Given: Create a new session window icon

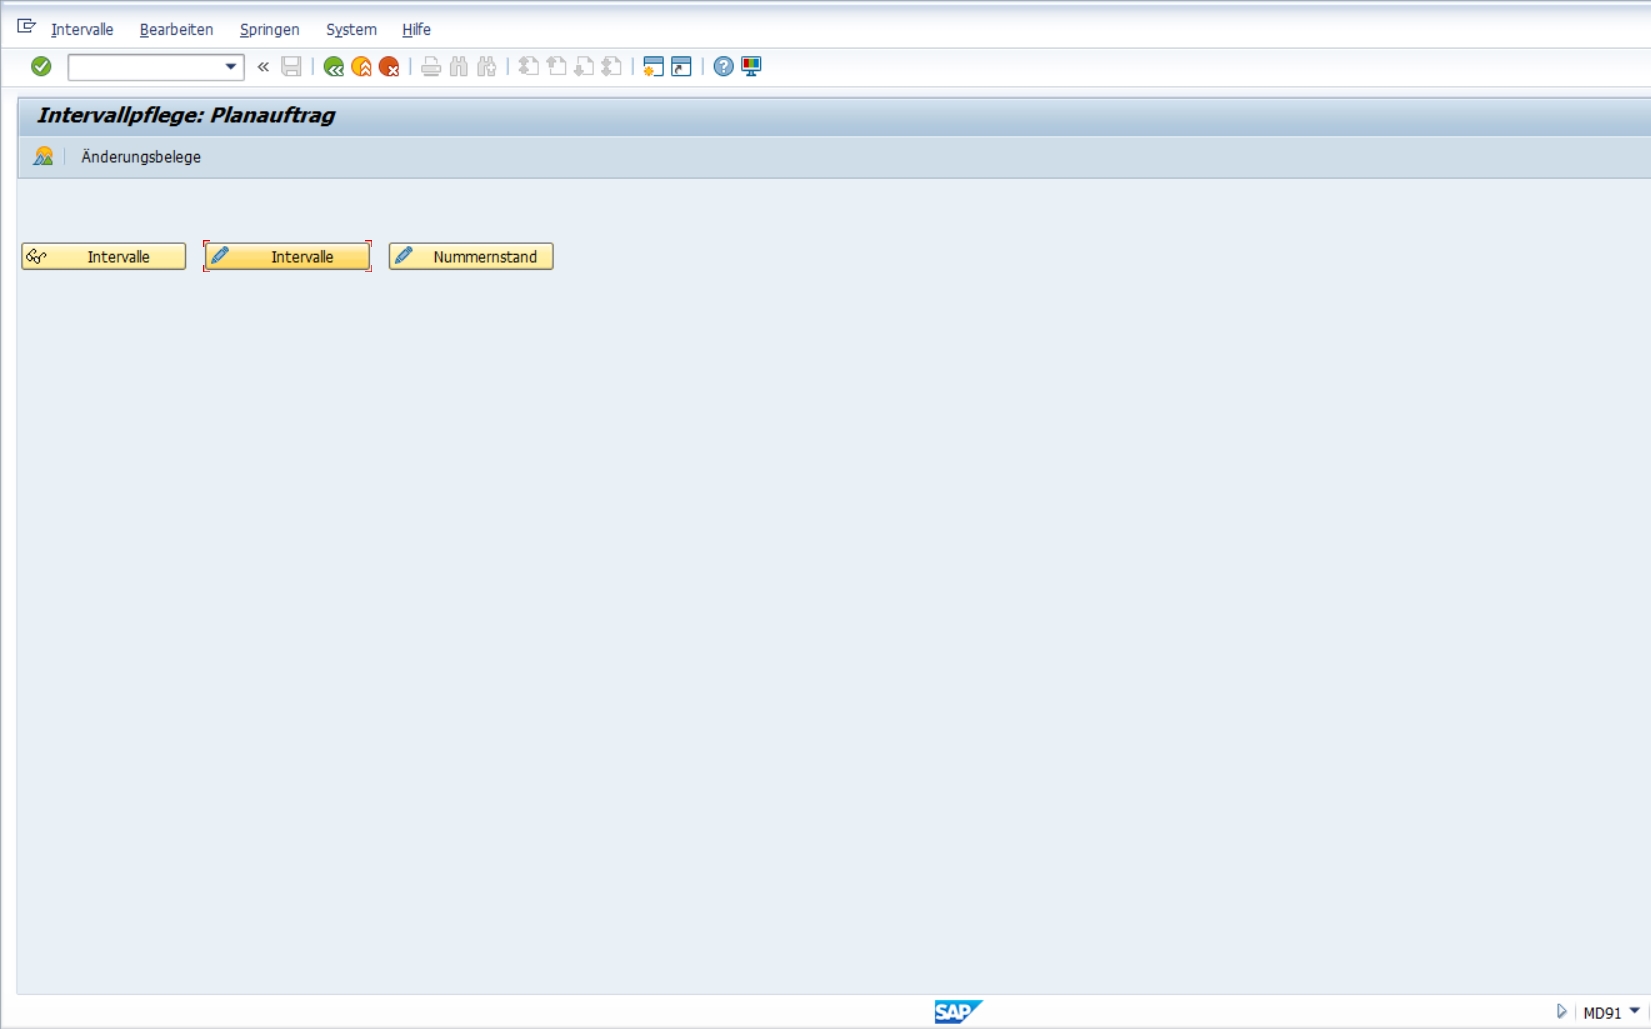Looking at the screenshot, I should 653,67.
